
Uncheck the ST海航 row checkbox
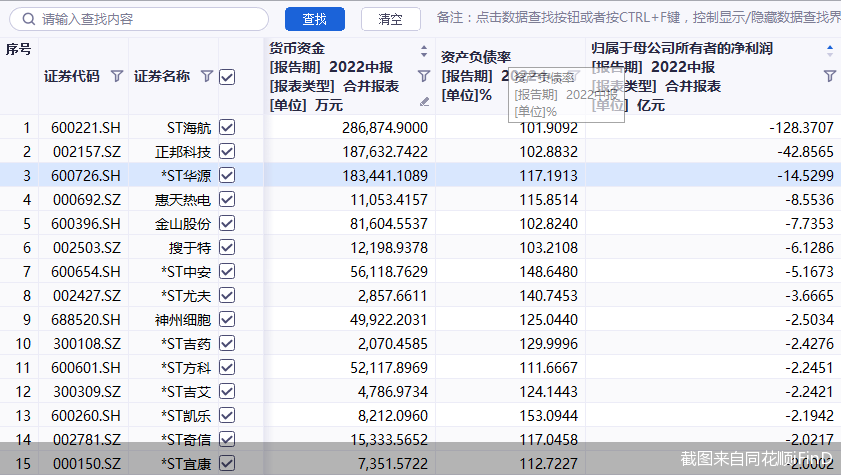click(227, 128)
